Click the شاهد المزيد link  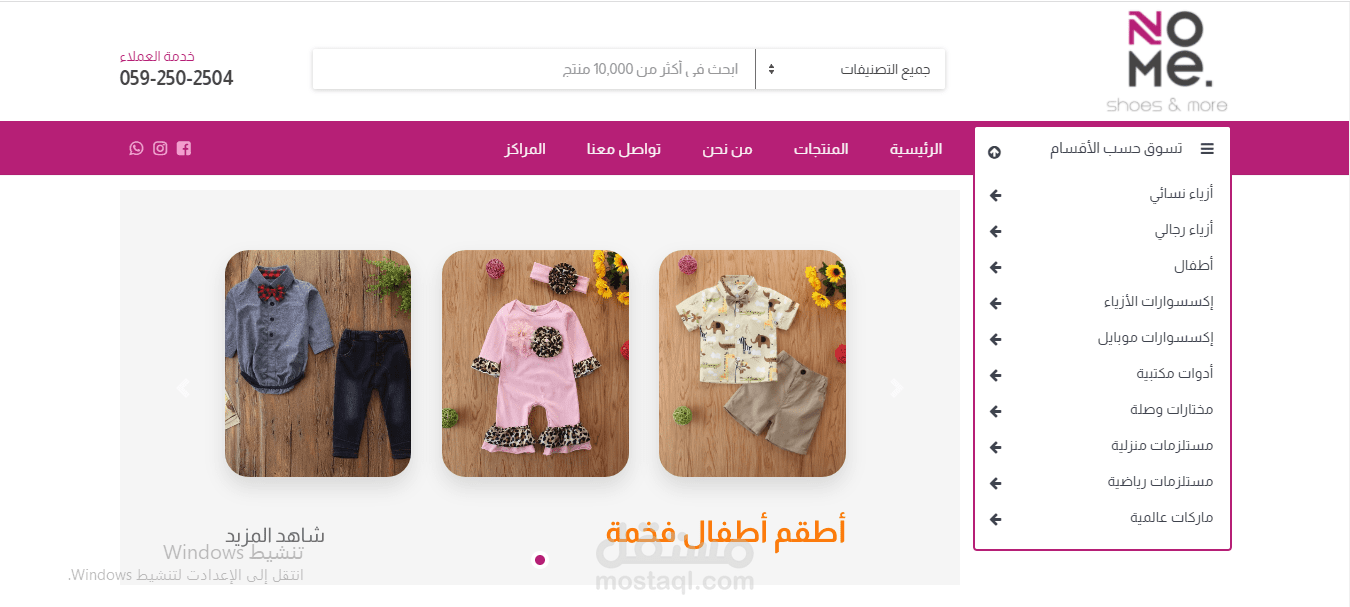pyautogui.click(x=275, y=535)
